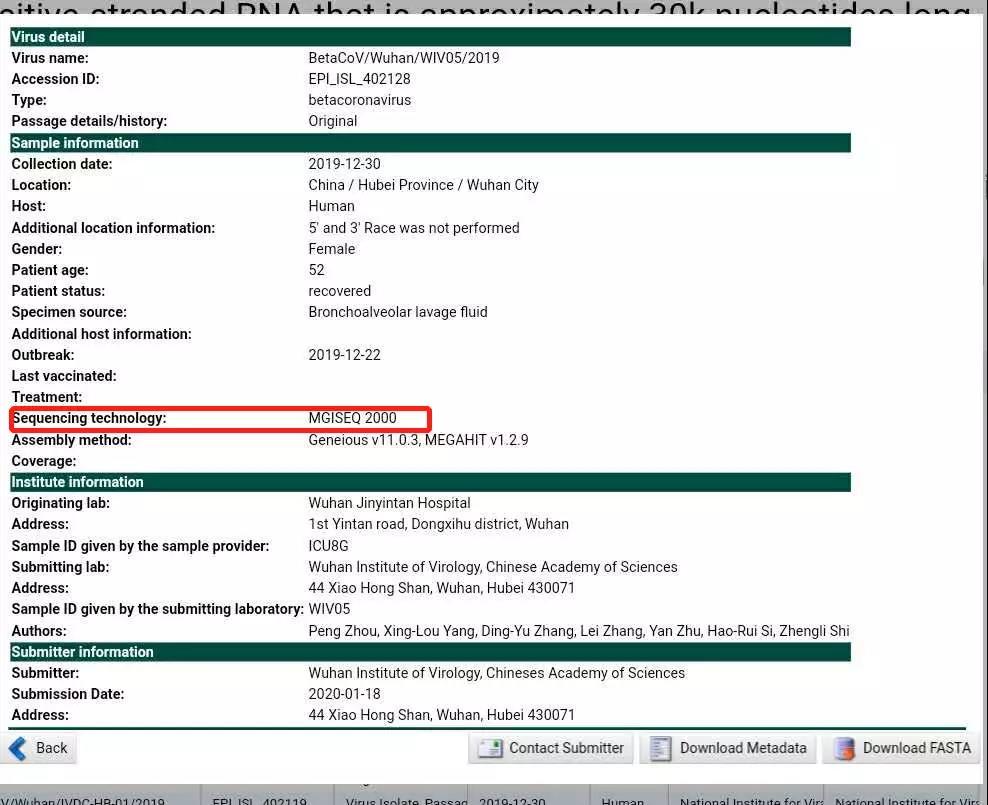Click the Download Metadata button label
The width and height of the screenshot is (988, 805).
coord(743,748)
